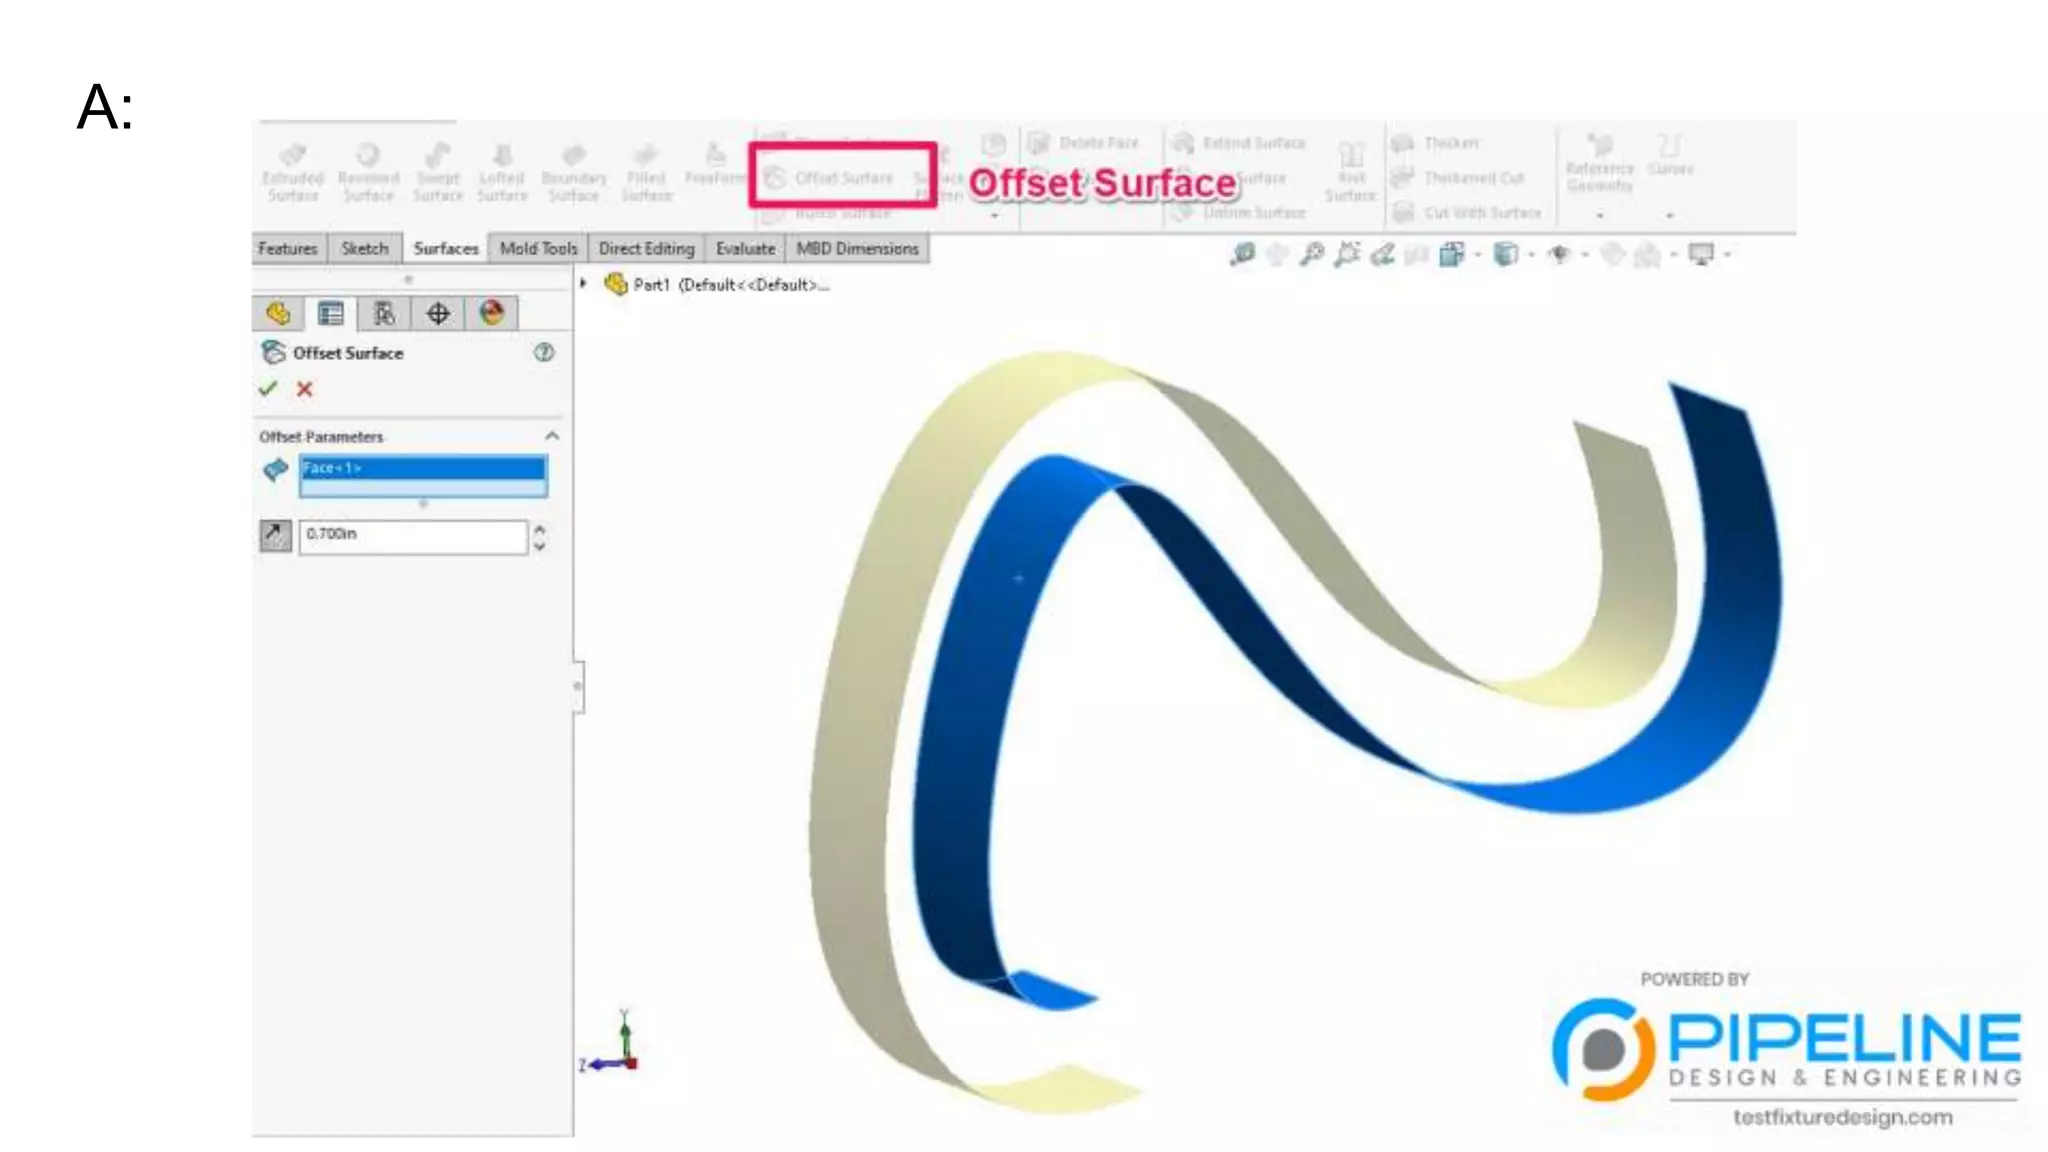This screenshot has height=1152, width=2048.
Task: Click the green checkmark to accept offset
Action: 267,389
